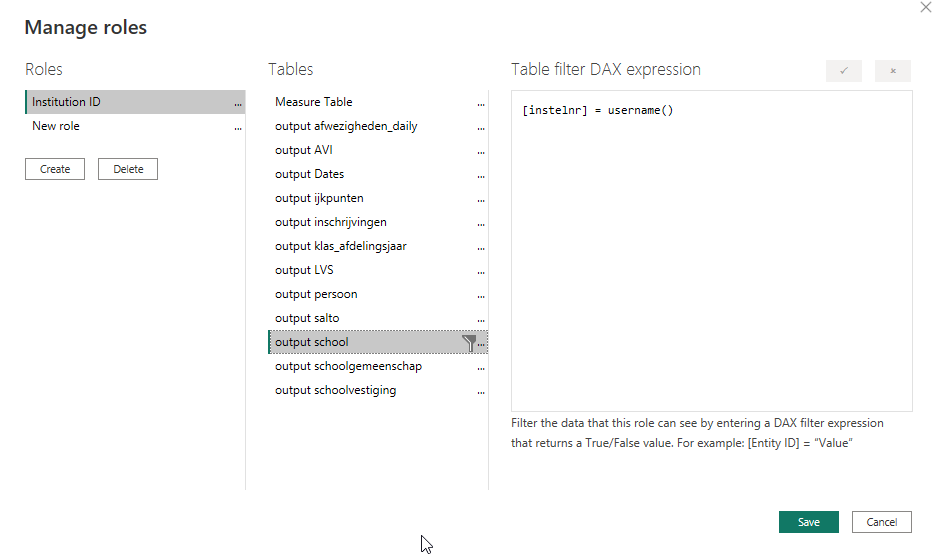Screen dimensions: 935x558
Task: Cancel the Manage roles dialog
Action: (881, 522)
